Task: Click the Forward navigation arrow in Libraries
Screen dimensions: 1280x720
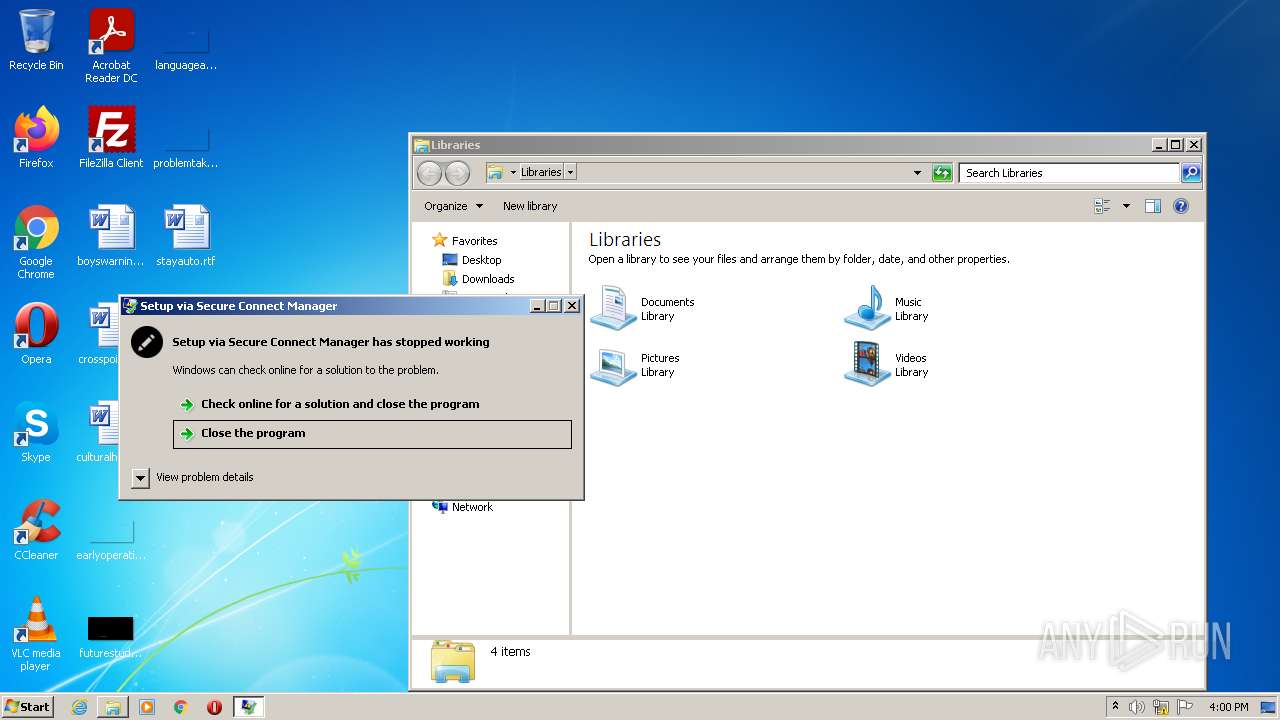Action: point(457,173)
